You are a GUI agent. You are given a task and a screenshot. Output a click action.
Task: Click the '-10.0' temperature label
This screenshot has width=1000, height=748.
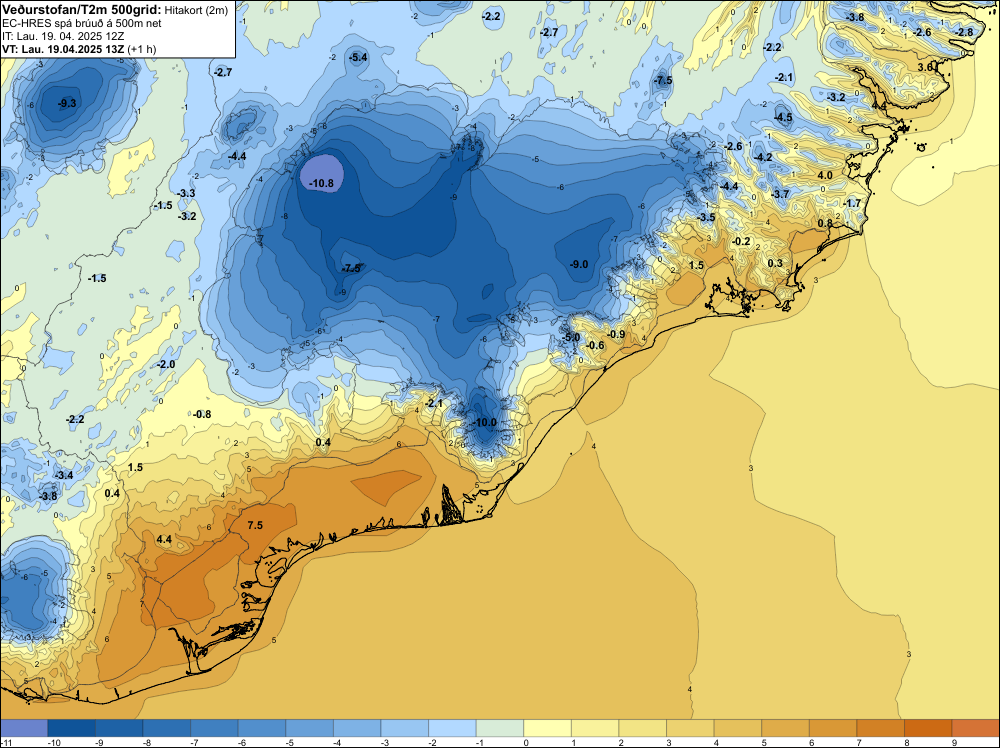pos(483,422)
